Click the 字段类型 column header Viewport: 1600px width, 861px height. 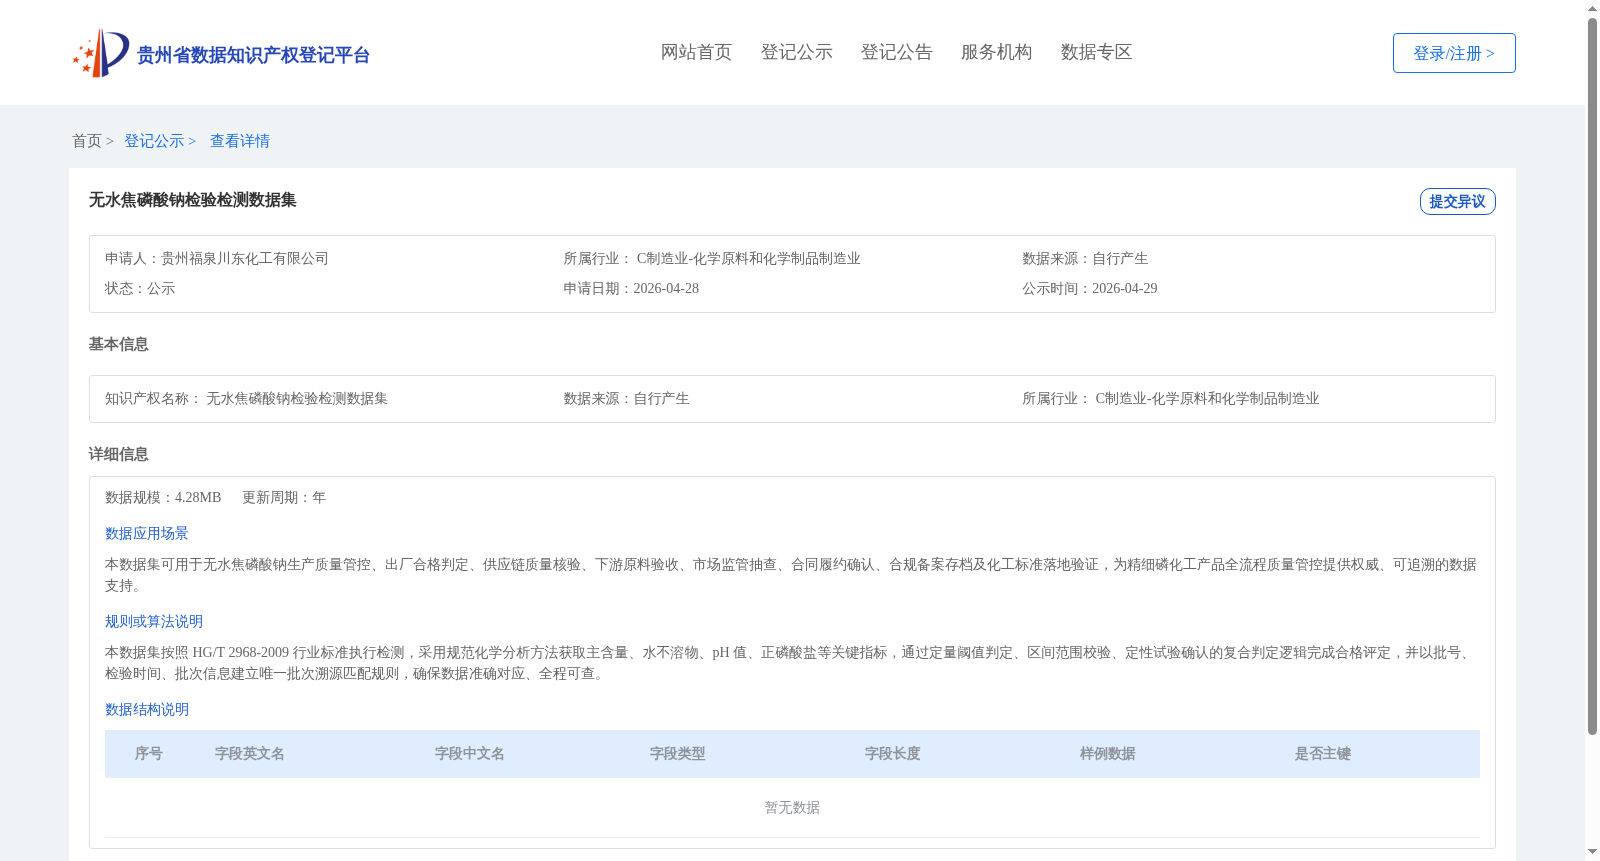(678, 754)
